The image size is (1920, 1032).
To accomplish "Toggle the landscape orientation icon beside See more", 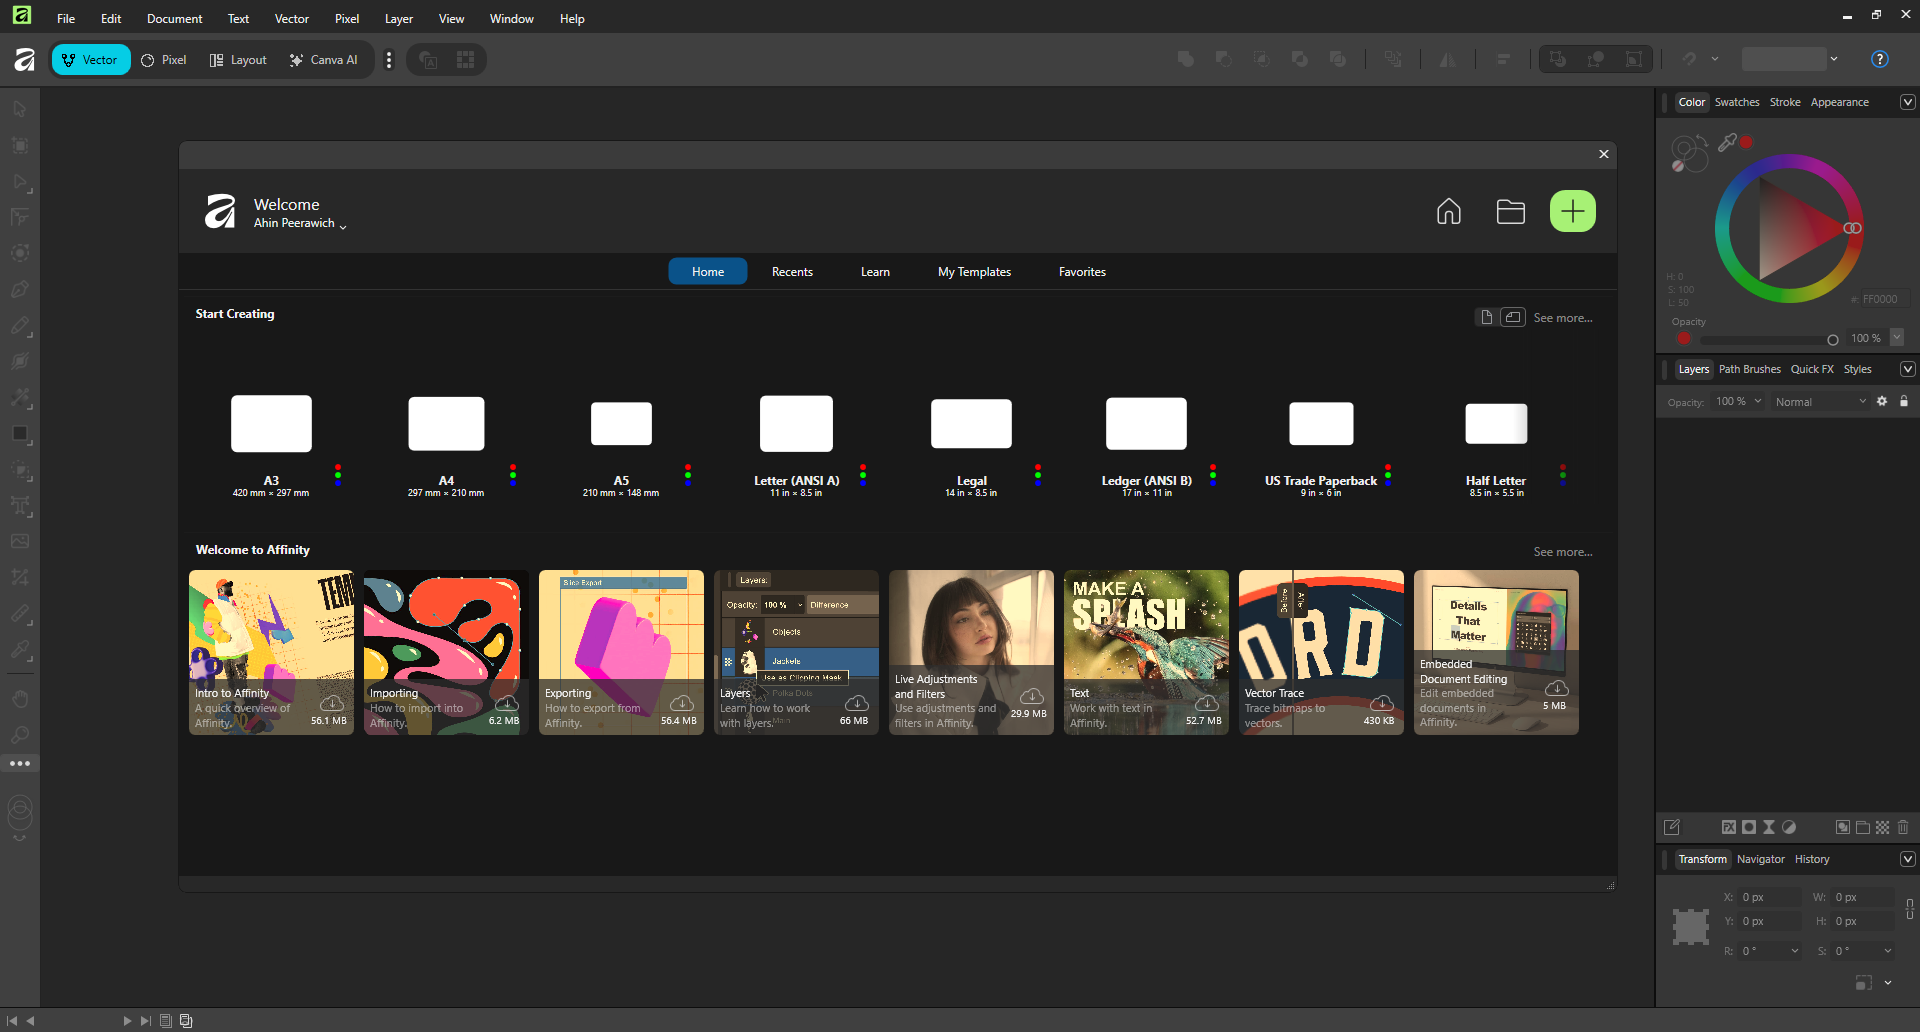I will click(1512, 317).
